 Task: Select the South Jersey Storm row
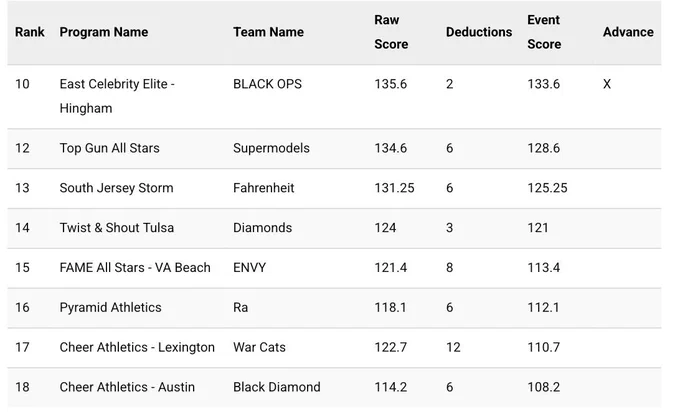[334, 188]
